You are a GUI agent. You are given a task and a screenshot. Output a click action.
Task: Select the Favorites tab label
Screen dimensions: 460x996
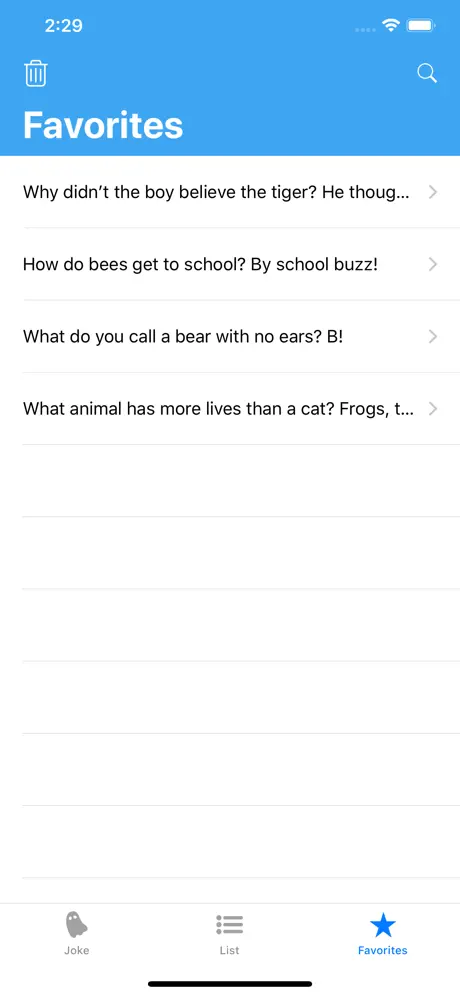pyautogui.click(x=382, y=950)
